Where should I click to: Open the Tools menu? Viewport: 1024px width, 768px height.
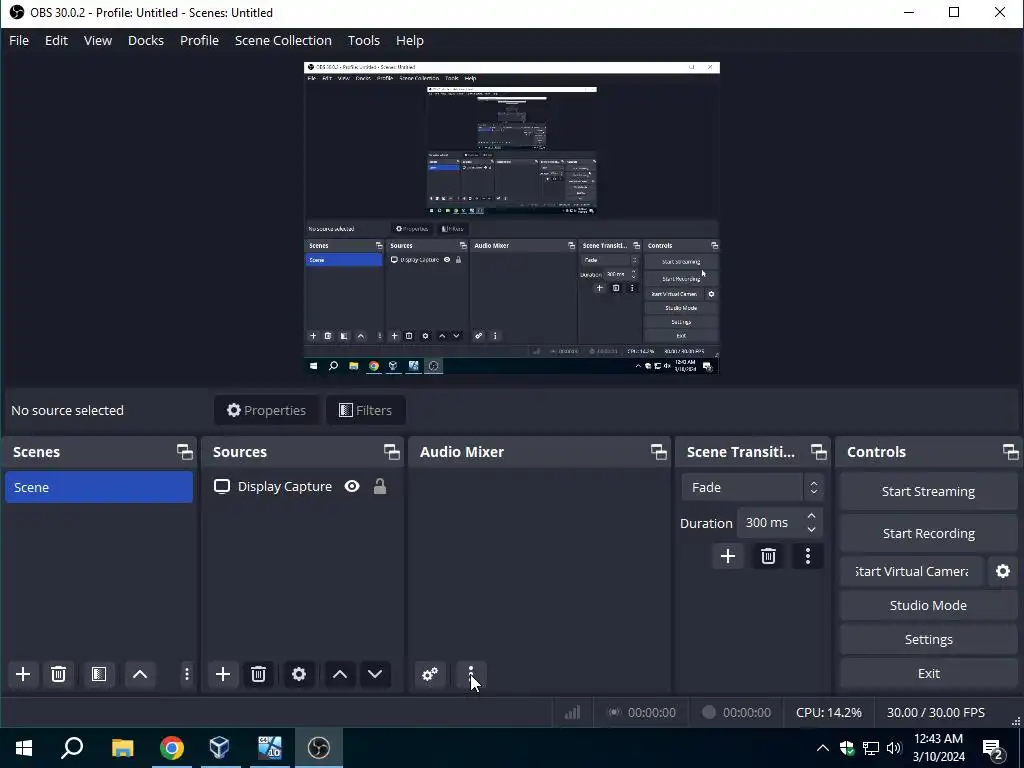[364, 40]
